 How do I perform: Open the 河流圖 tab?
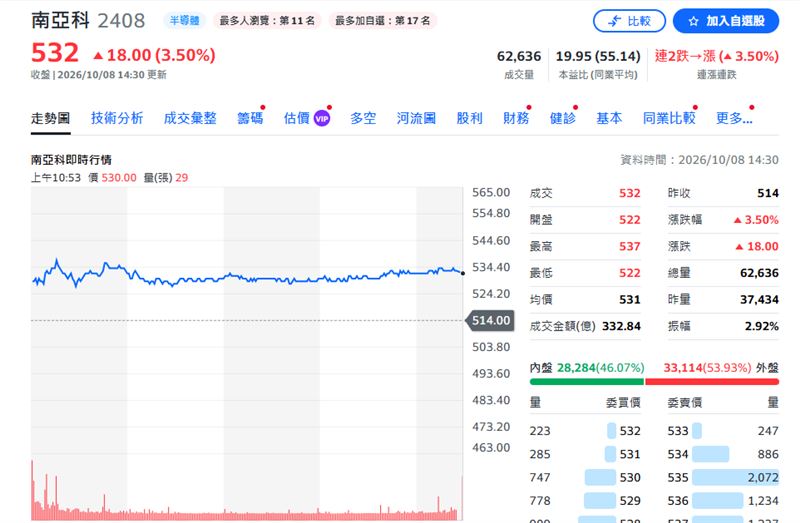click(416, 118)
